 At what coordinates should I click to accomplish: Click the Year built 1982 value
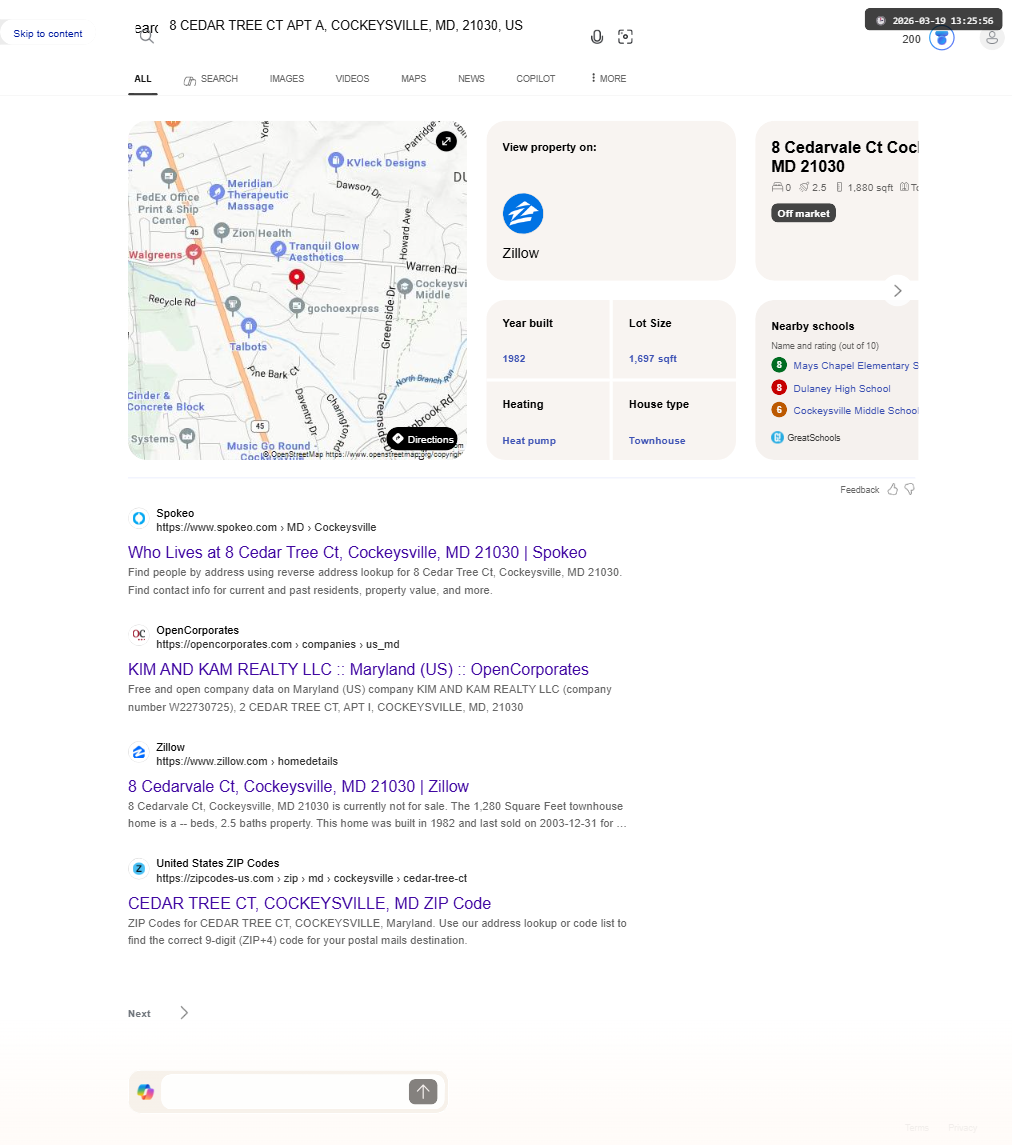click(514, 359)
